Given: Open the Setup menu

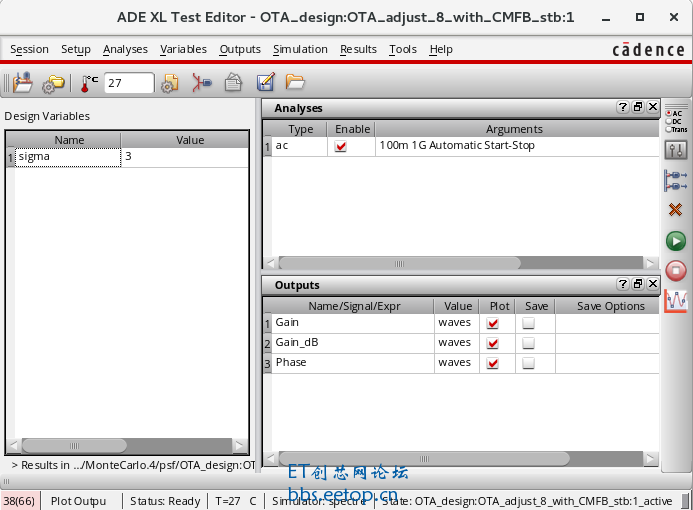Looking at the screenshot, I should pyautogui.click(x=76, y=49).
